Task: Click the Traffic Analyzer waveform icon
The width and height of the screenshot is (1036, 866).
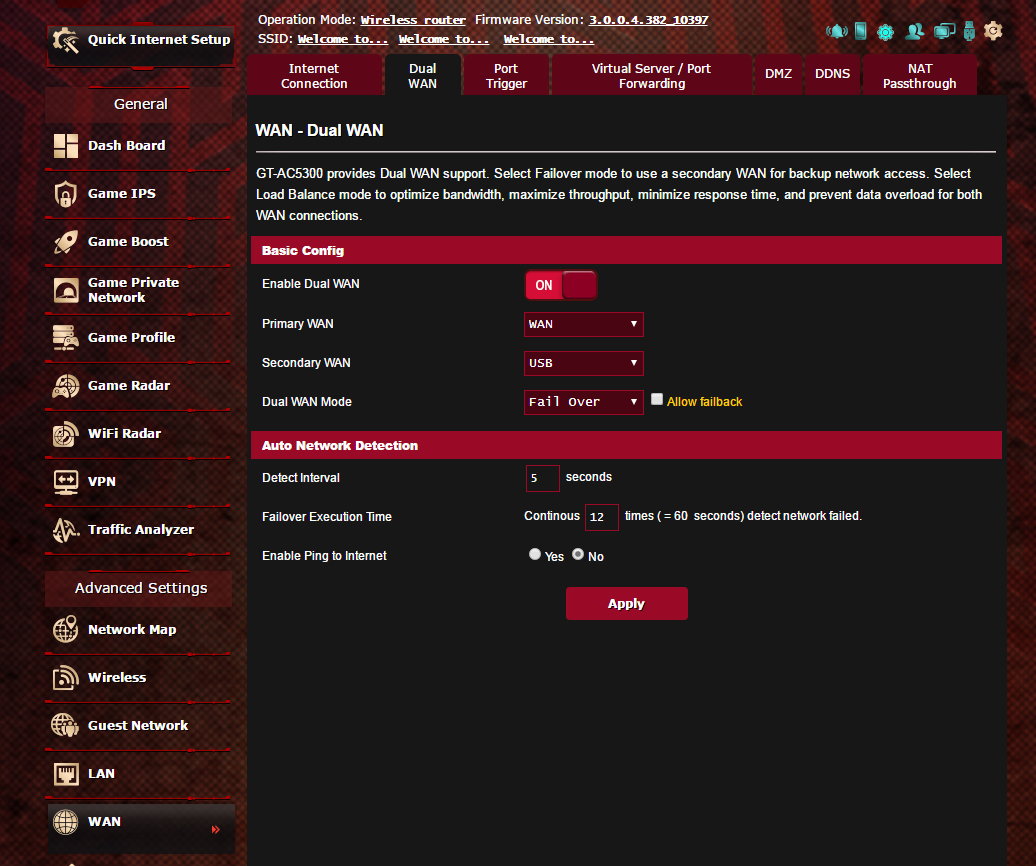Action: tap(65, 530)
